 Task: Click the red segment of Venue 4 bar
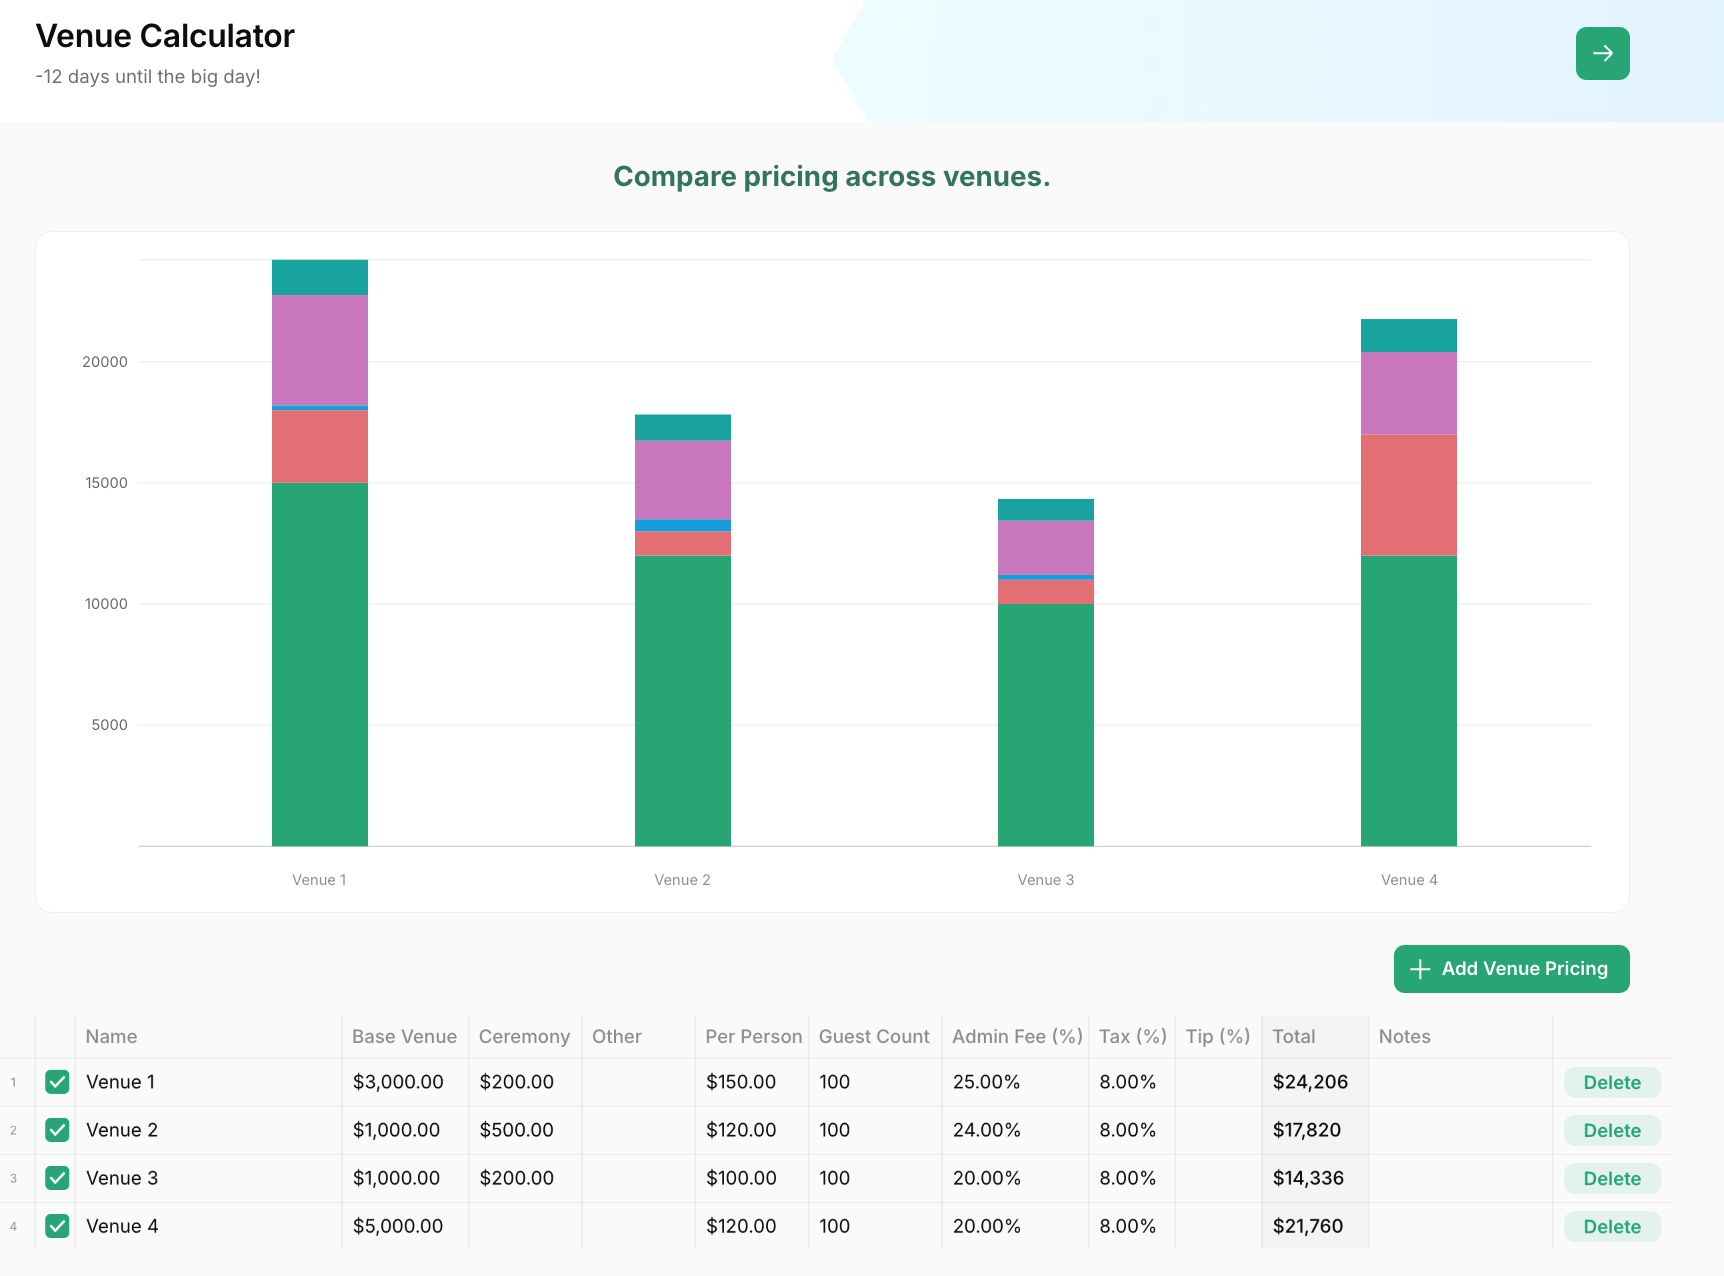(1408, 495)
